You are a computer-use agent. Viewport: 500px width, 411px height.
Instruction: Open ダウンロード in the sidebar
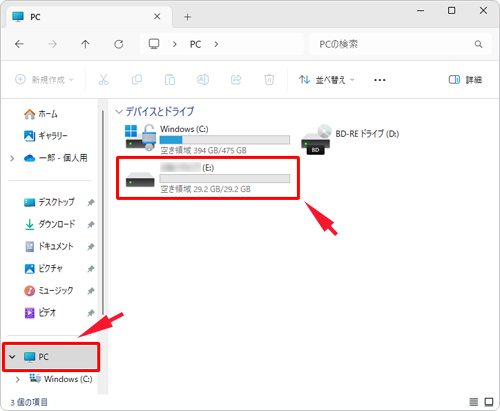pyautogui.click(x=50, y=224)
